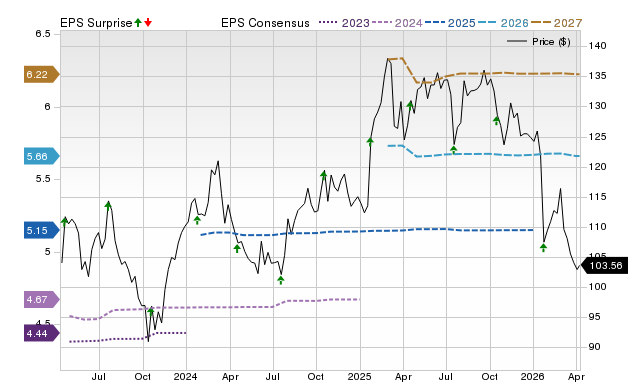Click the red down arrow in the EPS Surprise legend

coord(148,22)
